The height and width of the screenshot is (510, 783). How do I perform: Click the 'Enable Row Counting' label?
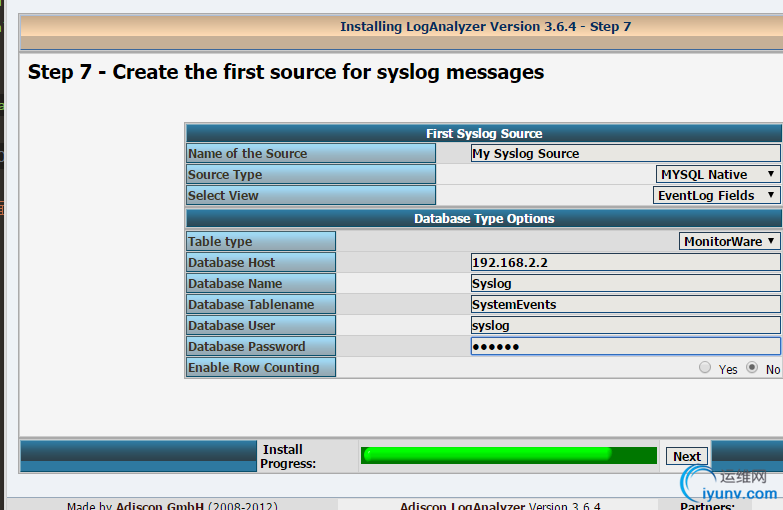click(254, 367)
